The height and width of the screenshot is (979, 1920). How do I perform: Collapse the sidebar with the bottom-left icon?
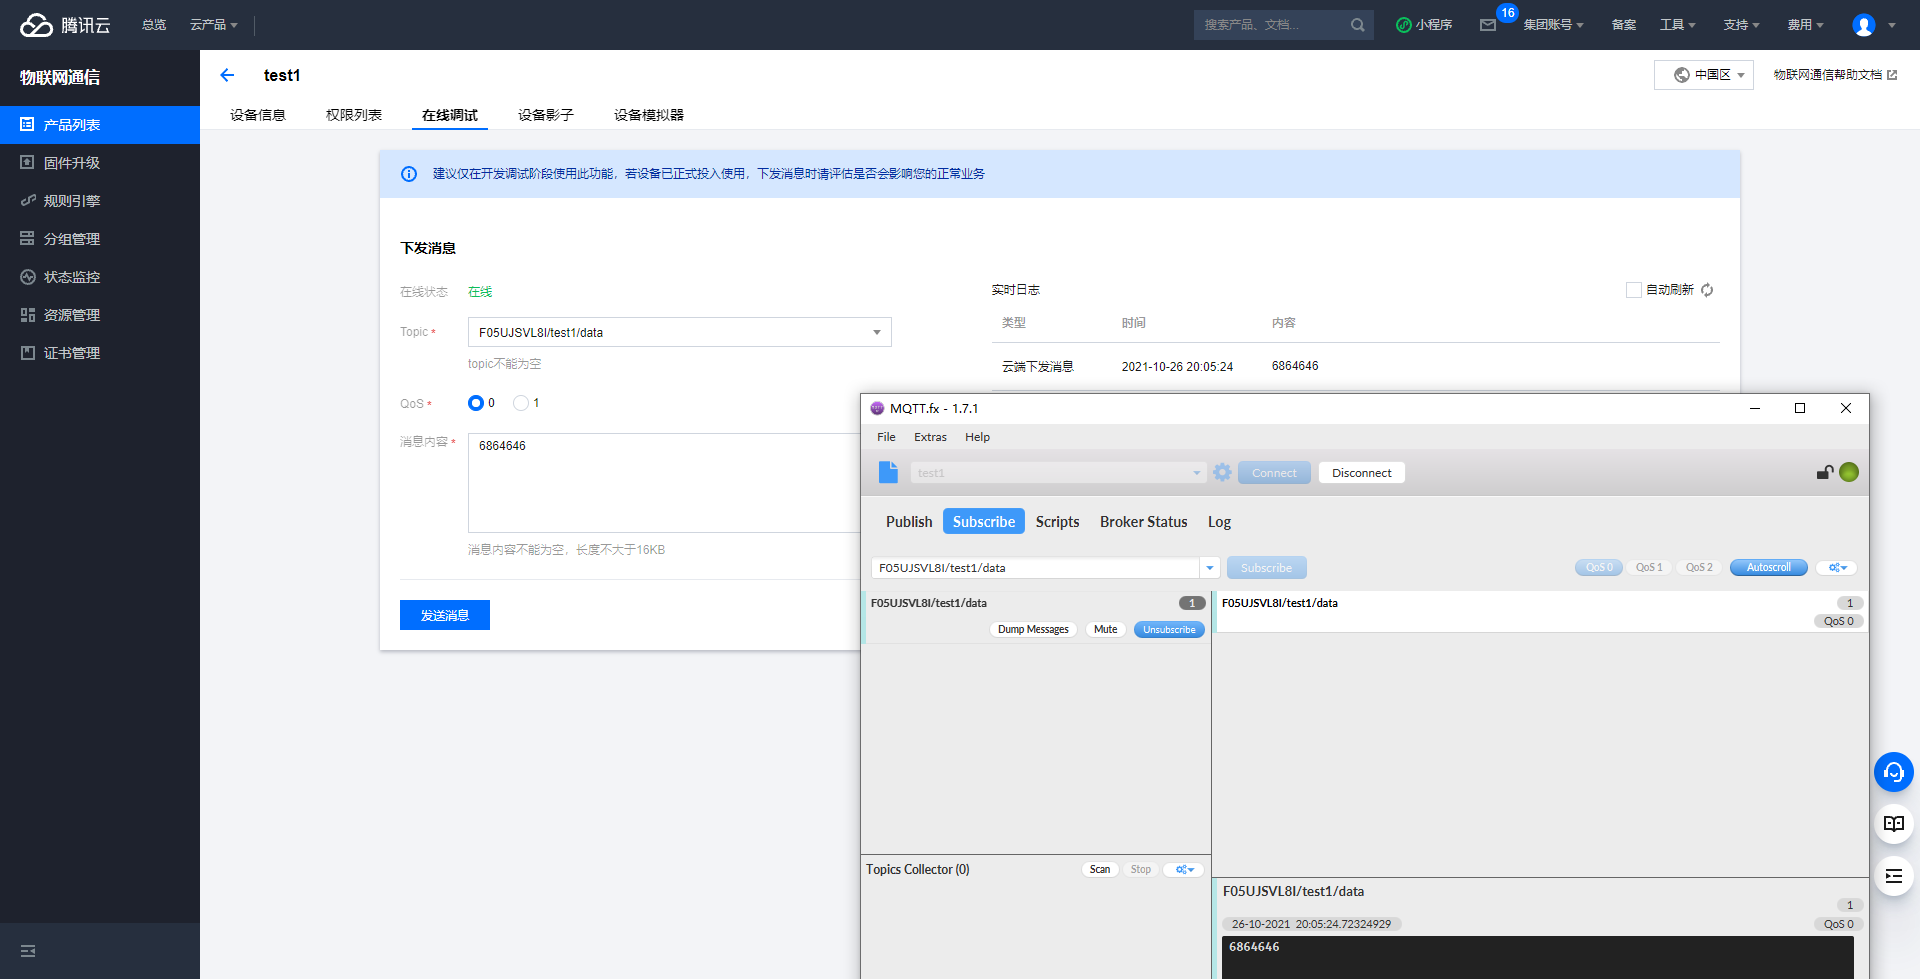28,951
